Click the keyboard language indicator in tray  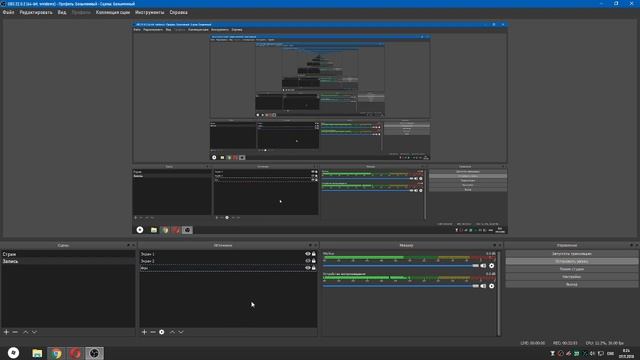click(610, 353)
